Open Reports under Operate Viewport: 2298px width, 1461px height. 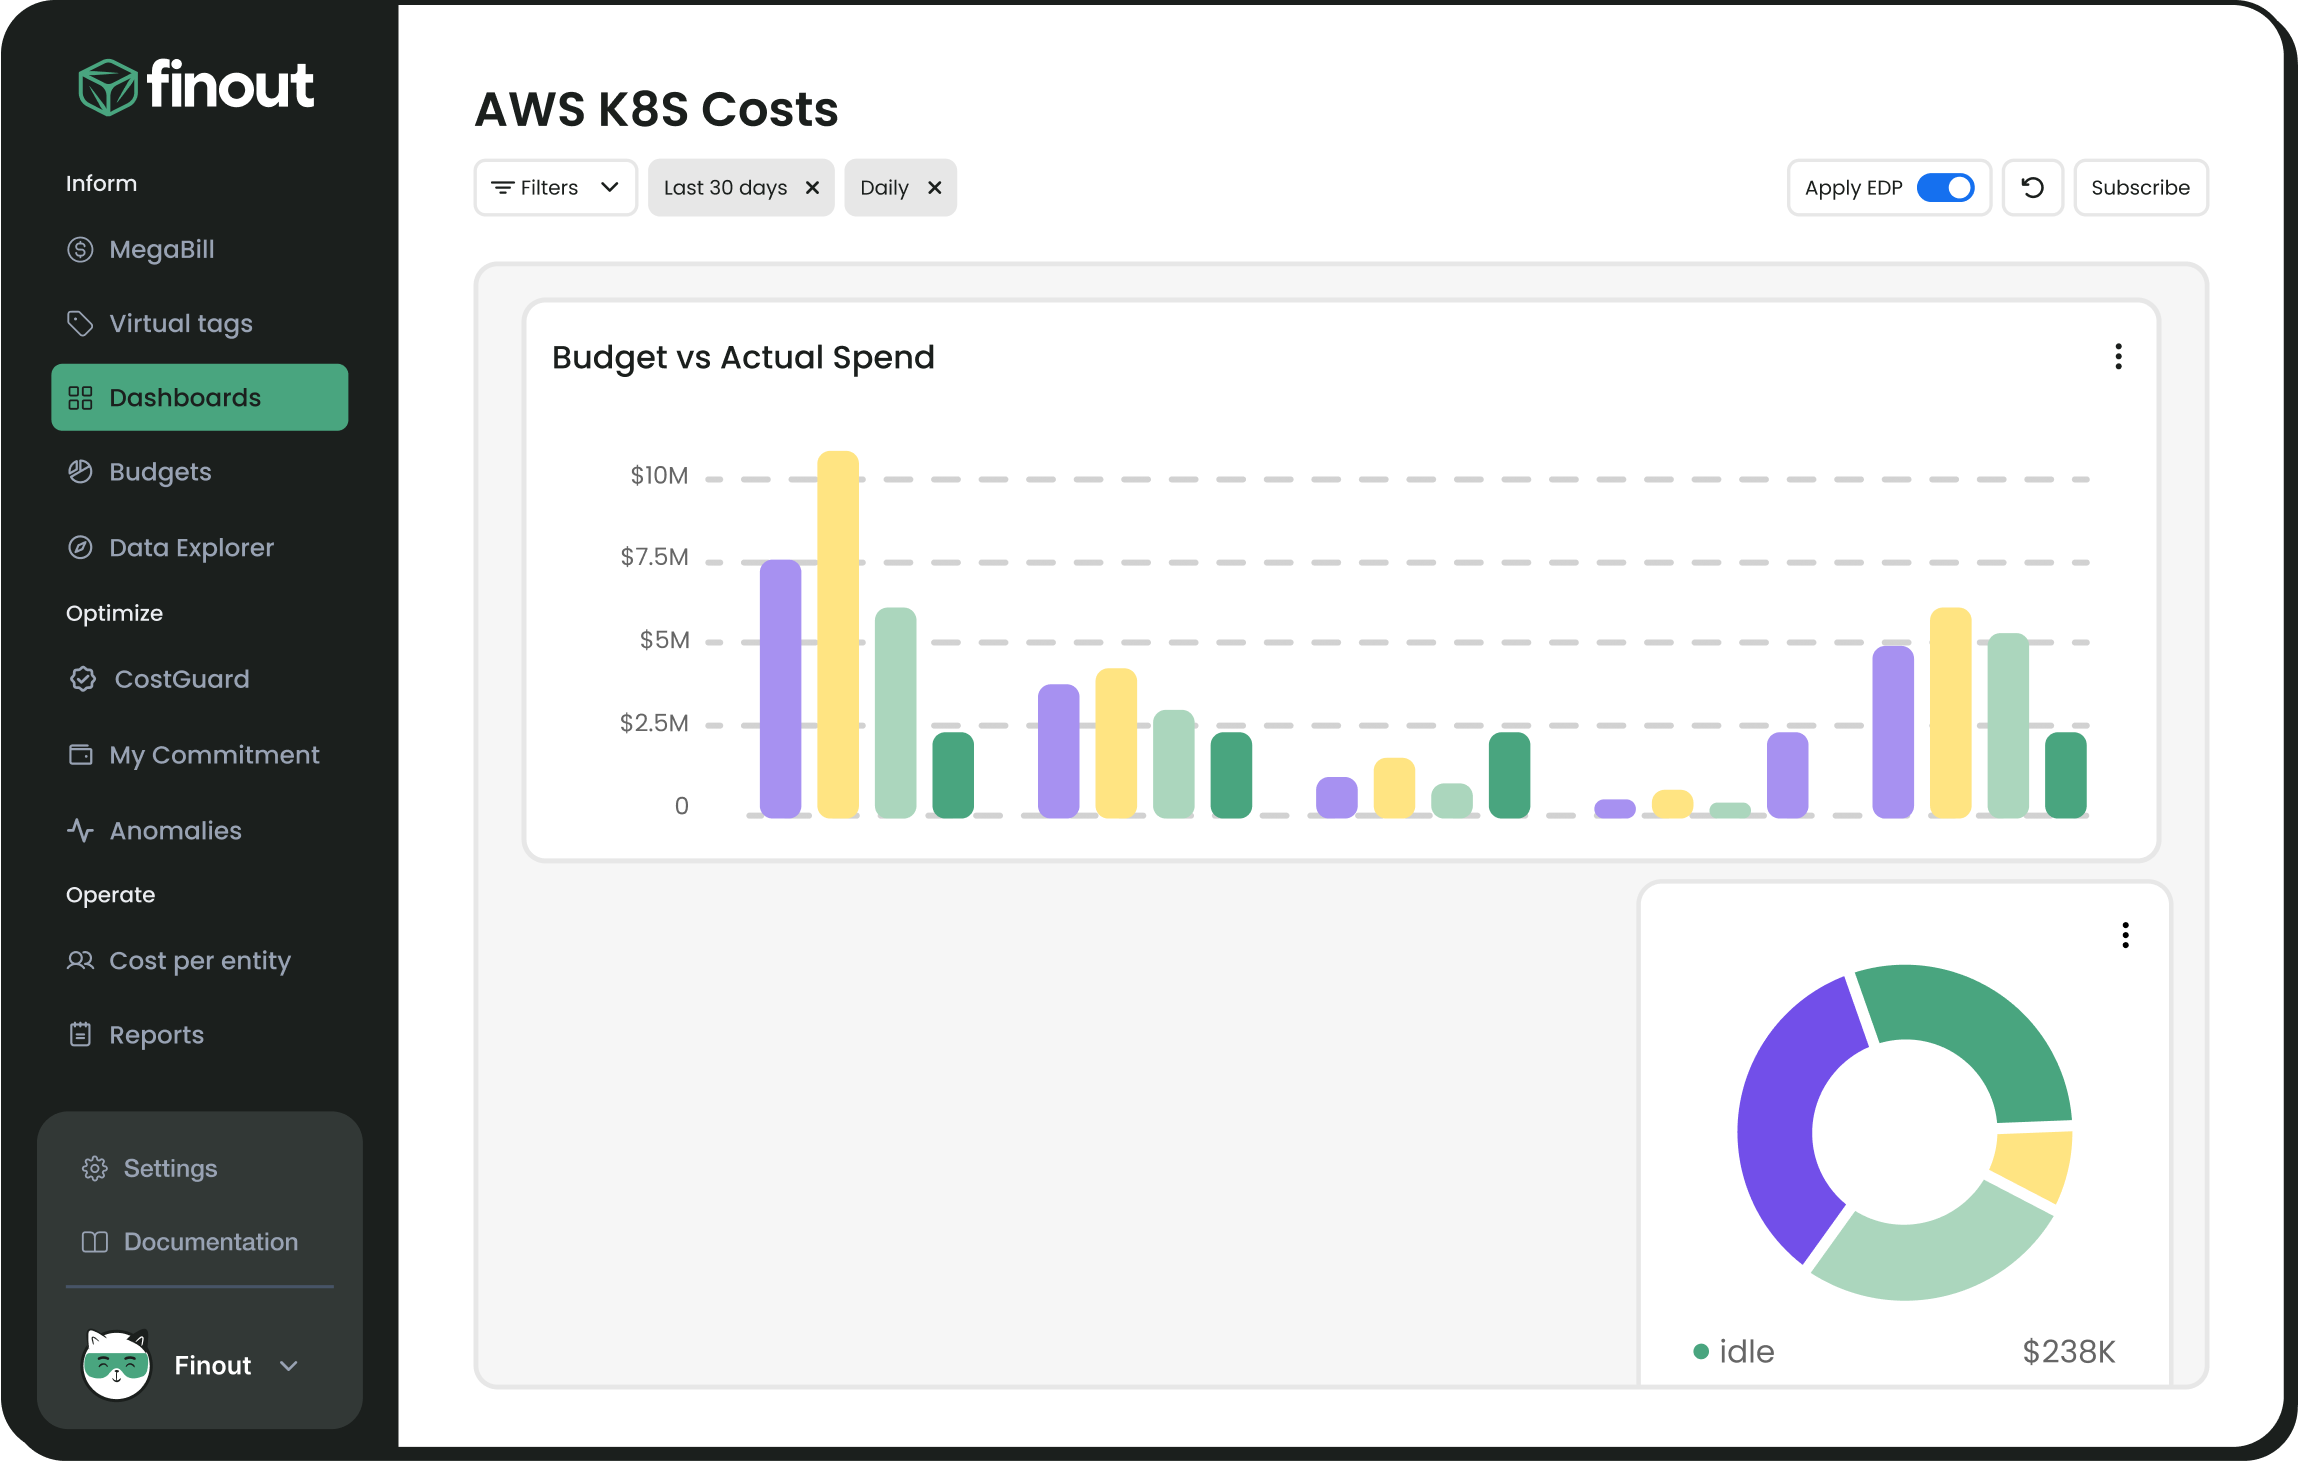click(x=156, y=1034)
